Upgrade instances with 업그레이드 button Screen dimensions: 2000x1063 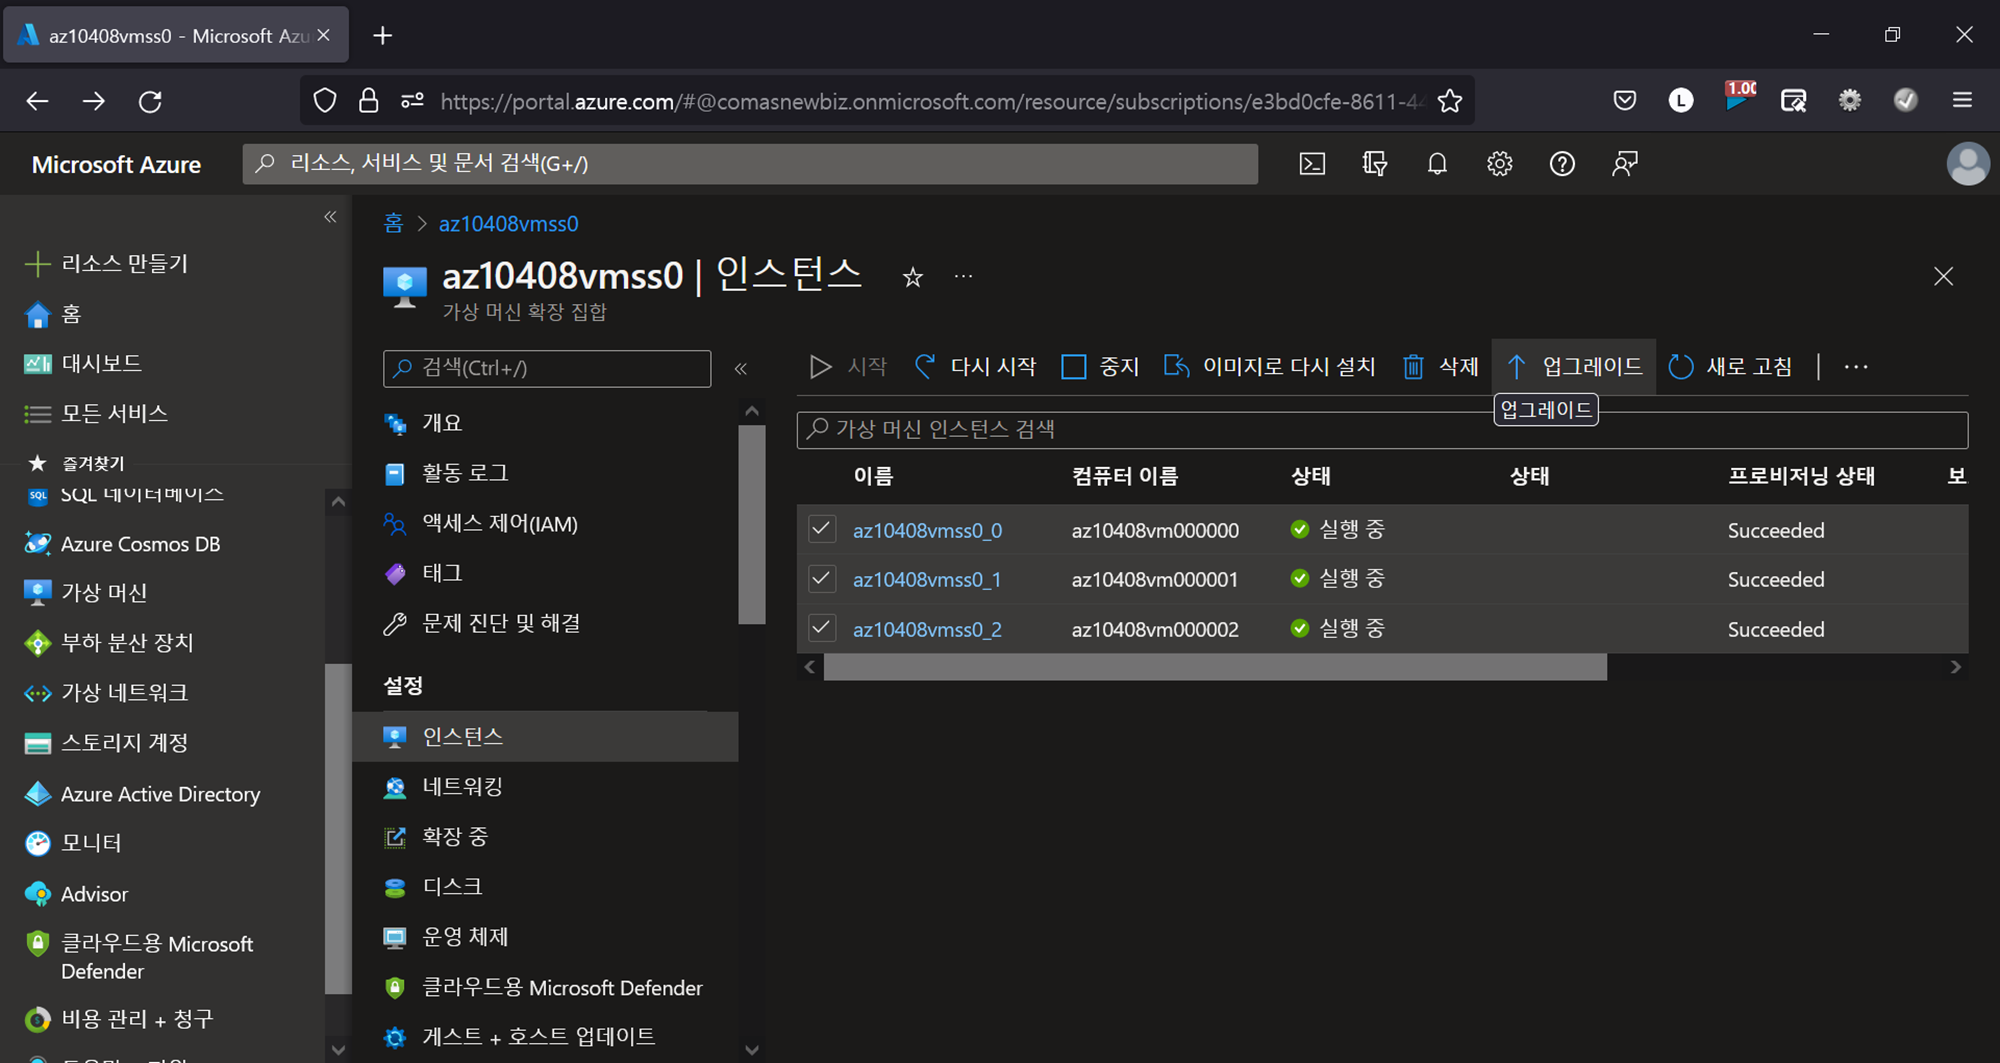(x=1574, y=367)
